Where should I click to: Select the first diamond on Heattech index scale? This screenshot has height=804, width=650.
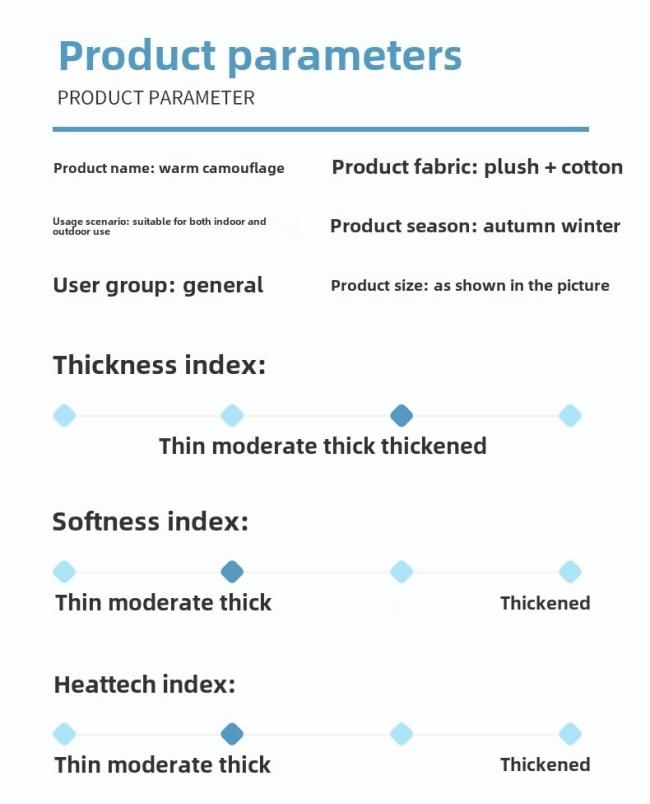(x=64, y=734)
